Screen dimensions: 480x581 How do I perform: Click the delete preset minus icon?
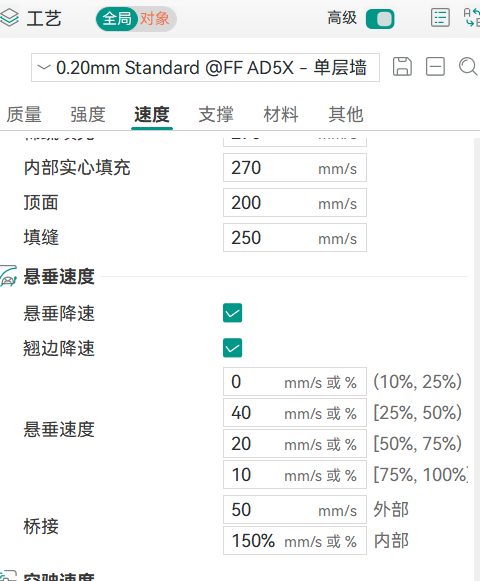coord(435,67)
